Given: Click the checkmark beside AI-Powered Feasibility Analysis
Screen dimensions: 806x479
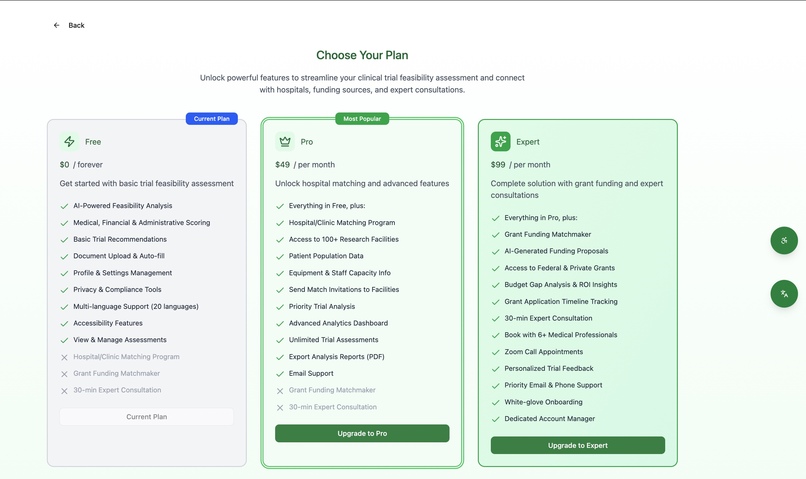Looking at the screenshot, I should [64, 206].
